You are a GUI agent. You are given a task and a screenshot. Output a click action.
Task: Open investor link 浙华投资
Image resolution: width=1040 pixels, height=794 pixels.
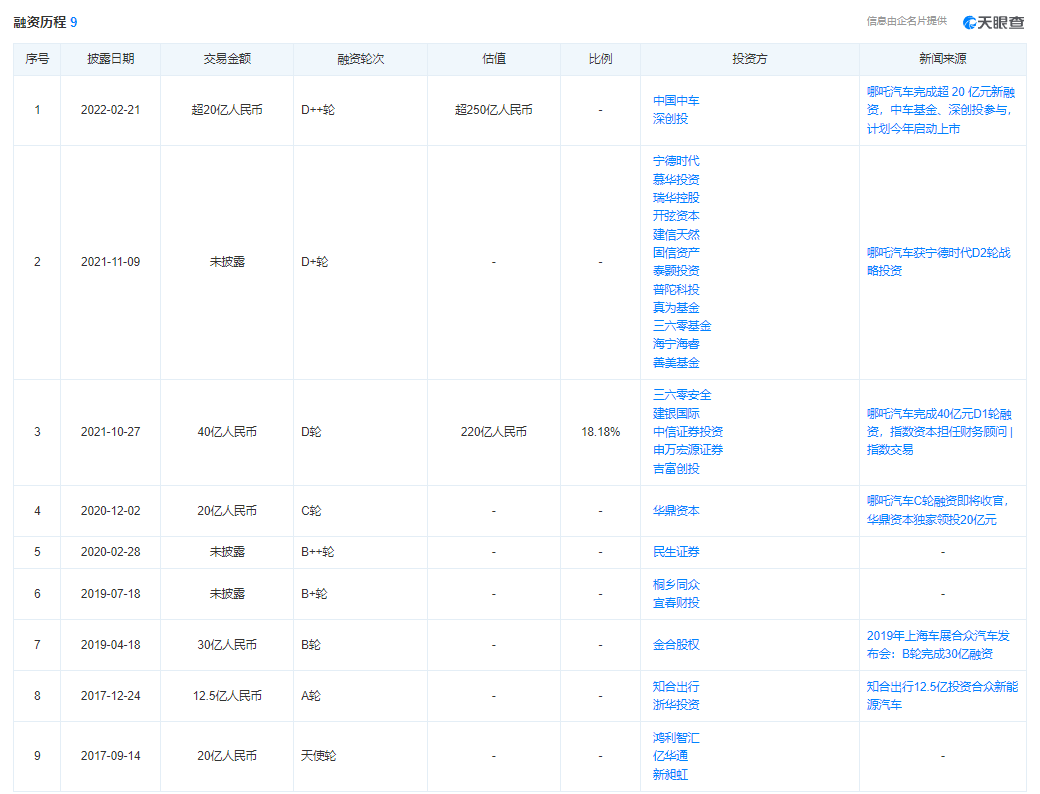(x=676, y=705)
